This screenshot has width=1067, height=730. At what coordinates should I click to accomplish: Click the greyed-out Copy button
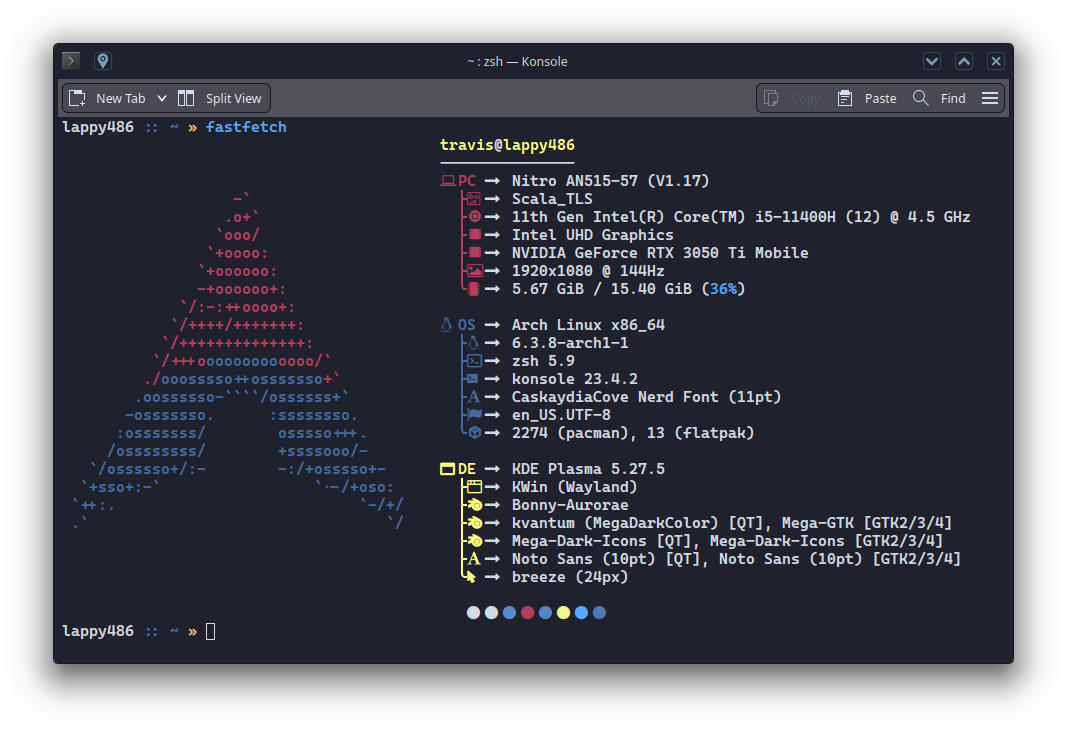(793, 98)
